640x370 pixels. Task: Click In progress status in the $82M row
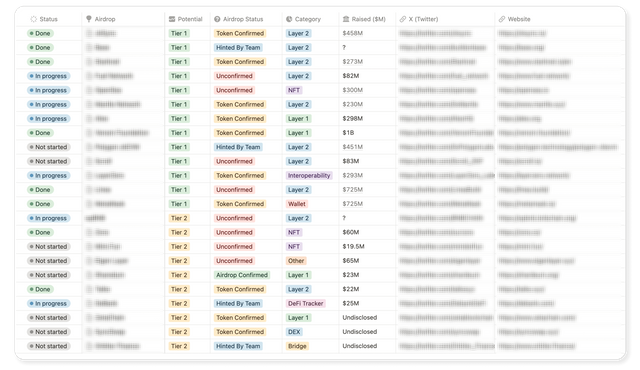tap(49, 76)
